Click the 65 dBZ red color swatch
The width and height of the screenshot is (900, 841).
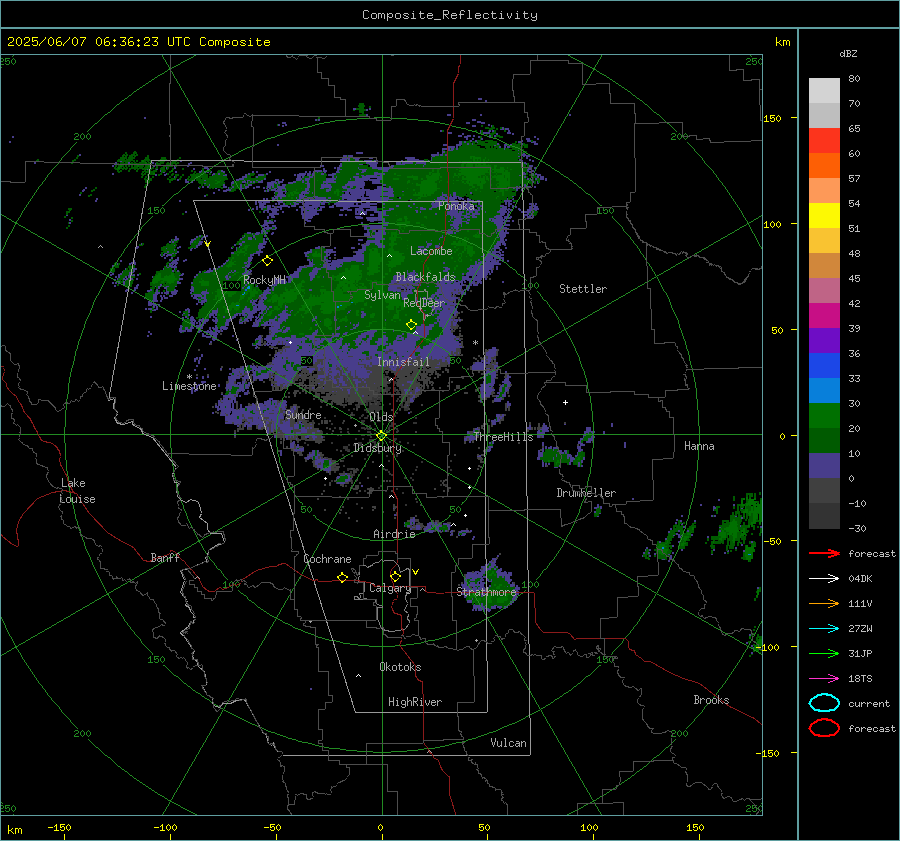(824, 141)
